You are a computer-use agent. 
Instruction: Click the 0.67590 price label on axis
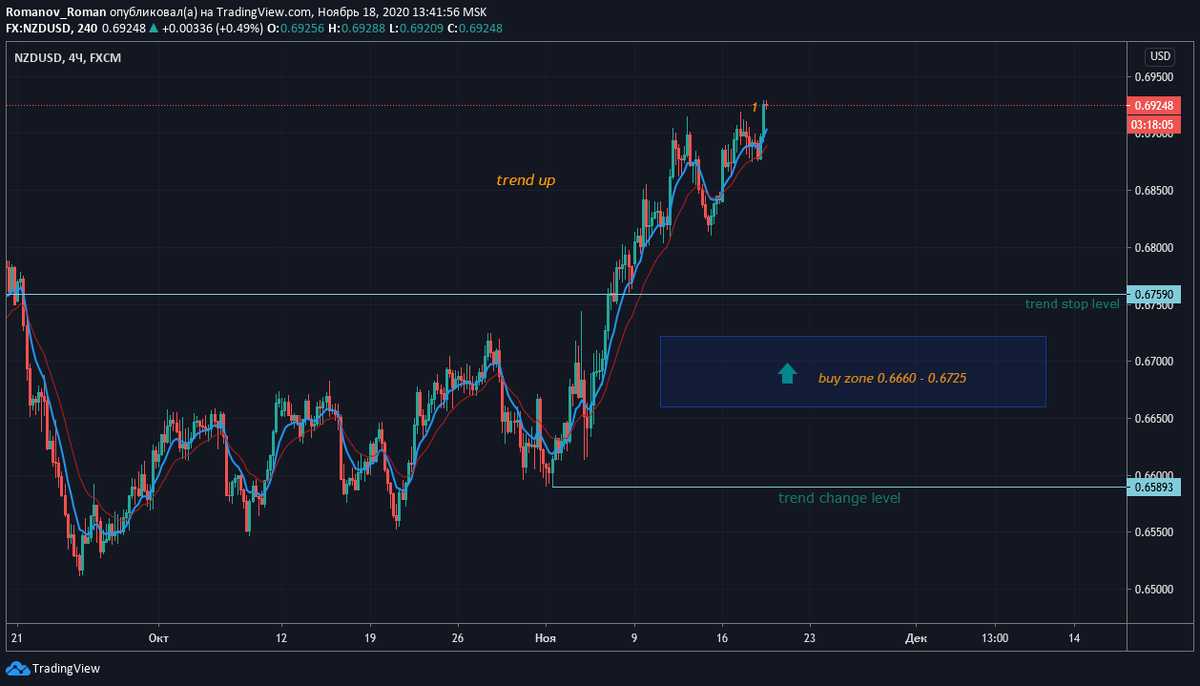pos(1154,295)
